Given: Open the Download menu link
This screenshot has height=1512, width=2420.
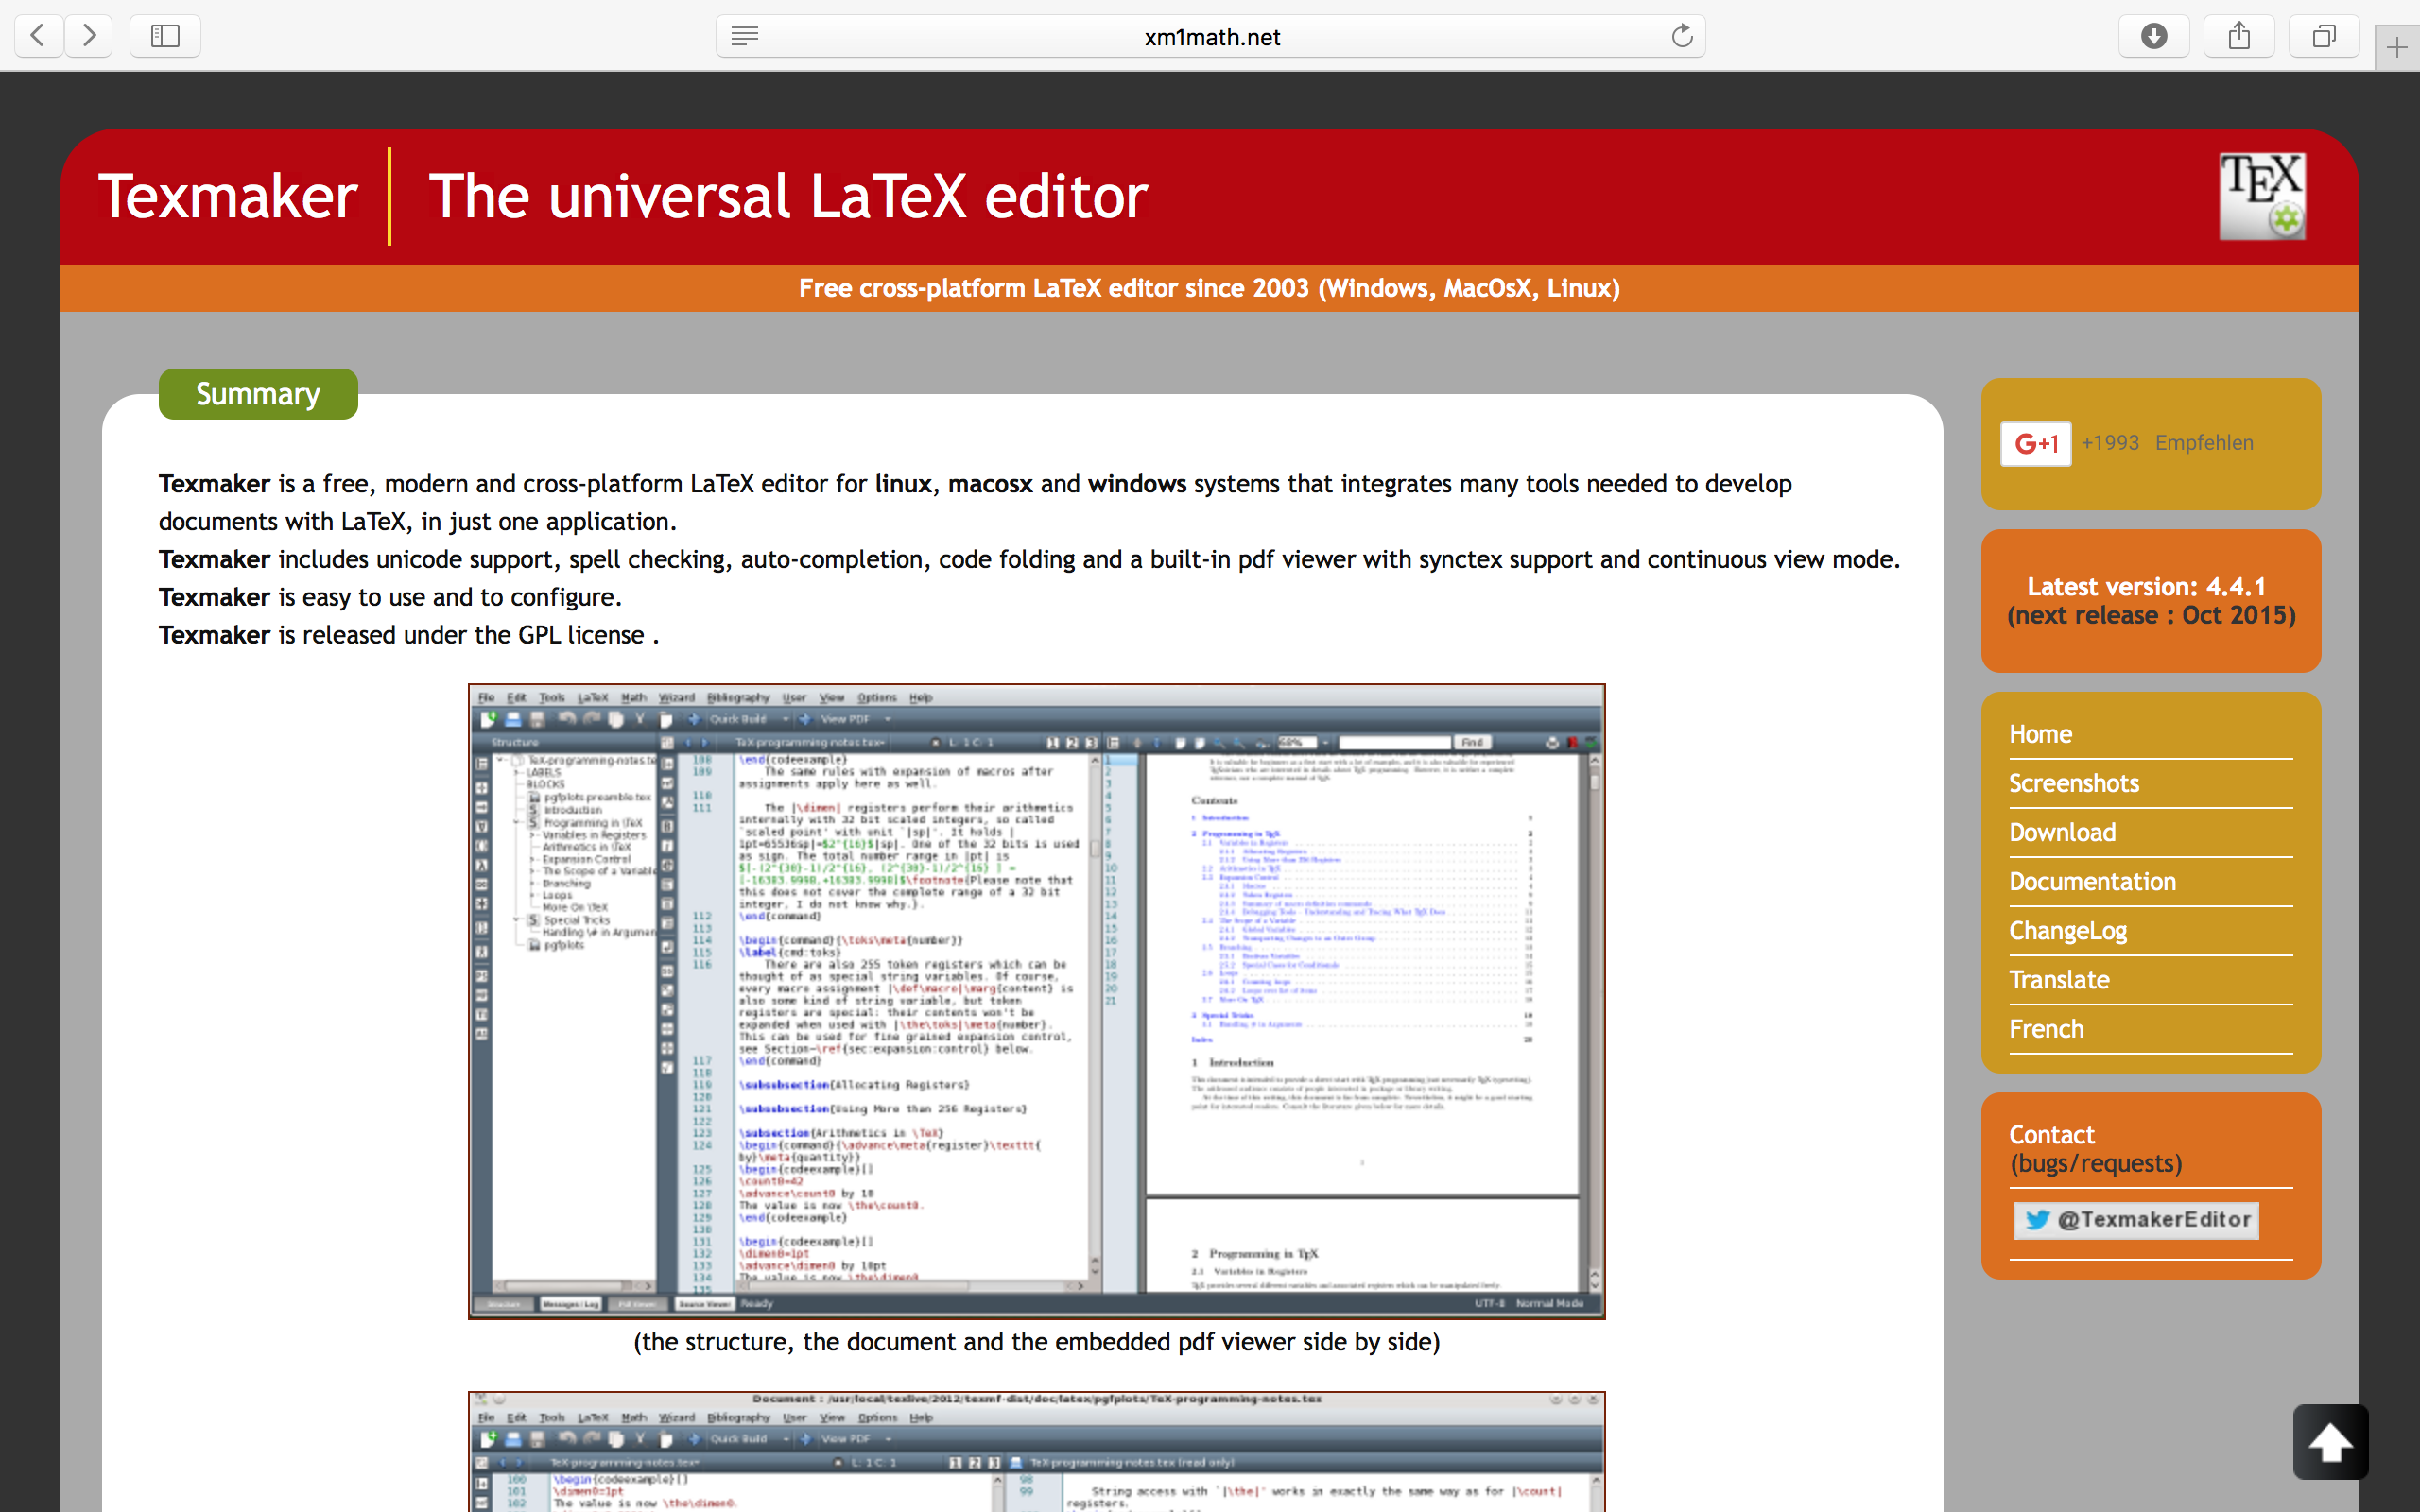Looking at the screenshot, I should click(x=2062, y=832).
